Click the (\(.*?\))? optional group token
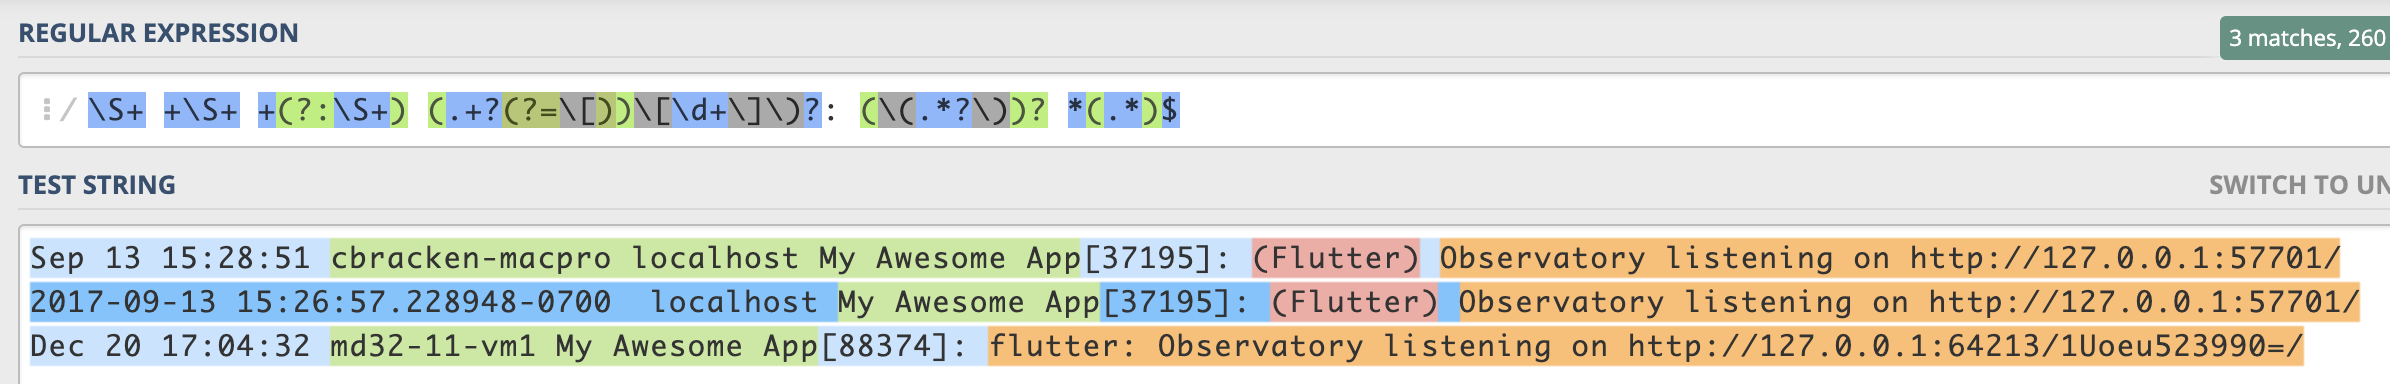This screenshot has height=384, width=2390. coord(953,110)
